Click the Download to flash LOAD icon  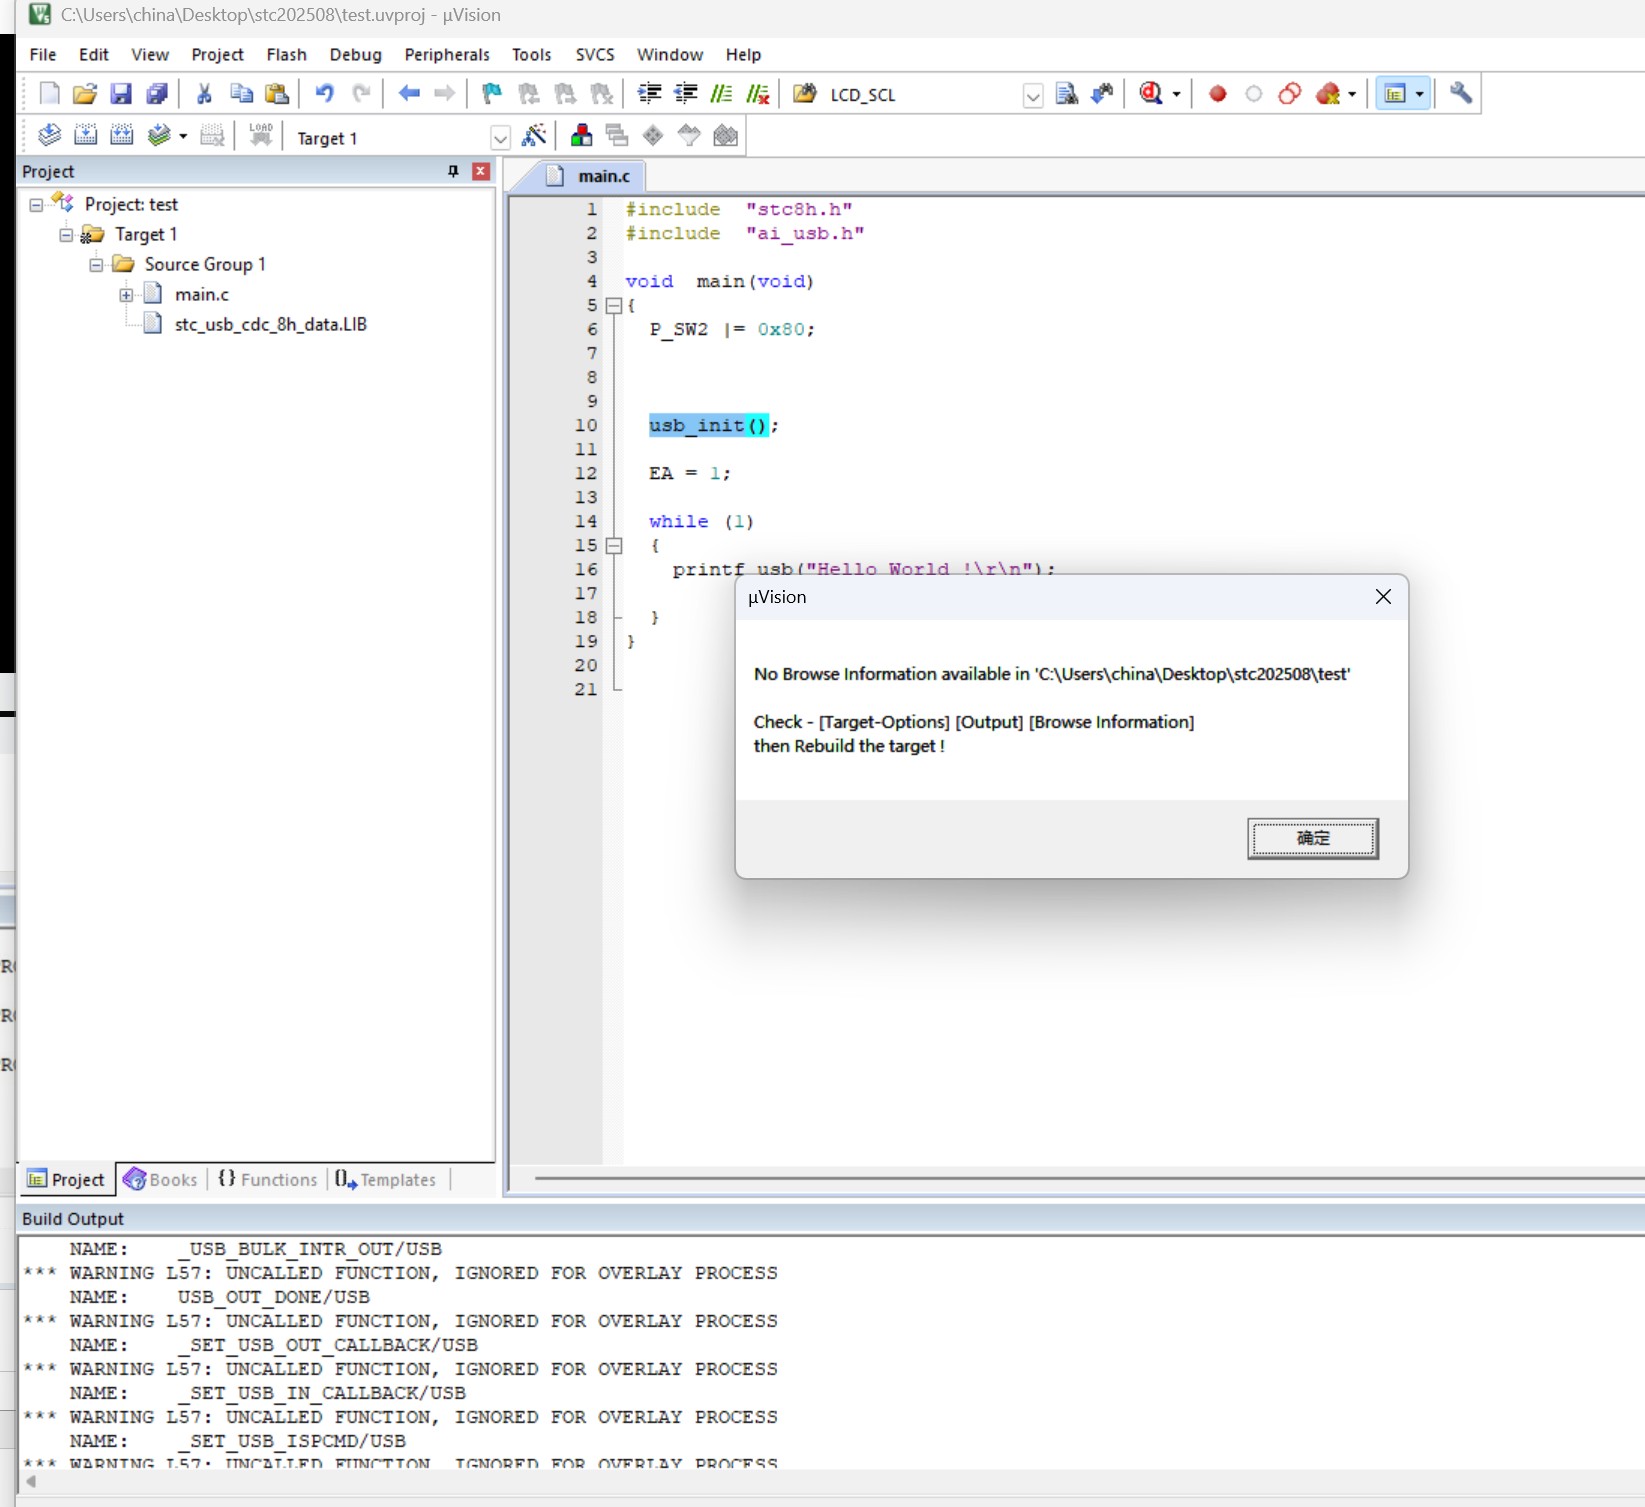tap(260, 136)
